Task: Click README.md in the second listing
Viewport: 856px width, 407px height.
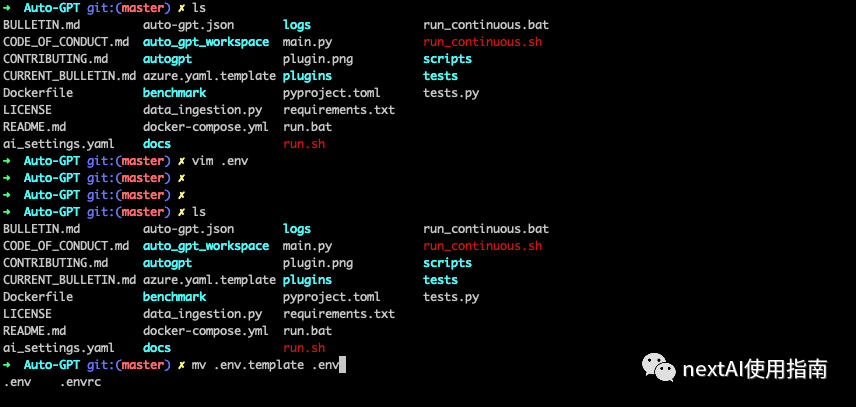Action: tap(34, 331)
